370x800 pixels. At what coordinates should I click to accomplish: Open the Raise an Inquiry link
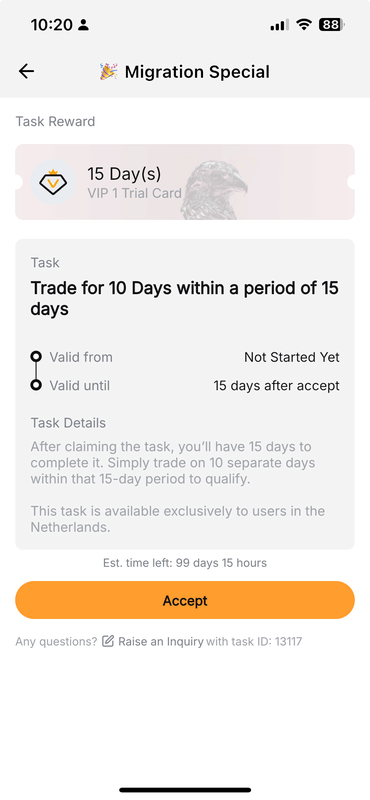(x=161, y=641)
